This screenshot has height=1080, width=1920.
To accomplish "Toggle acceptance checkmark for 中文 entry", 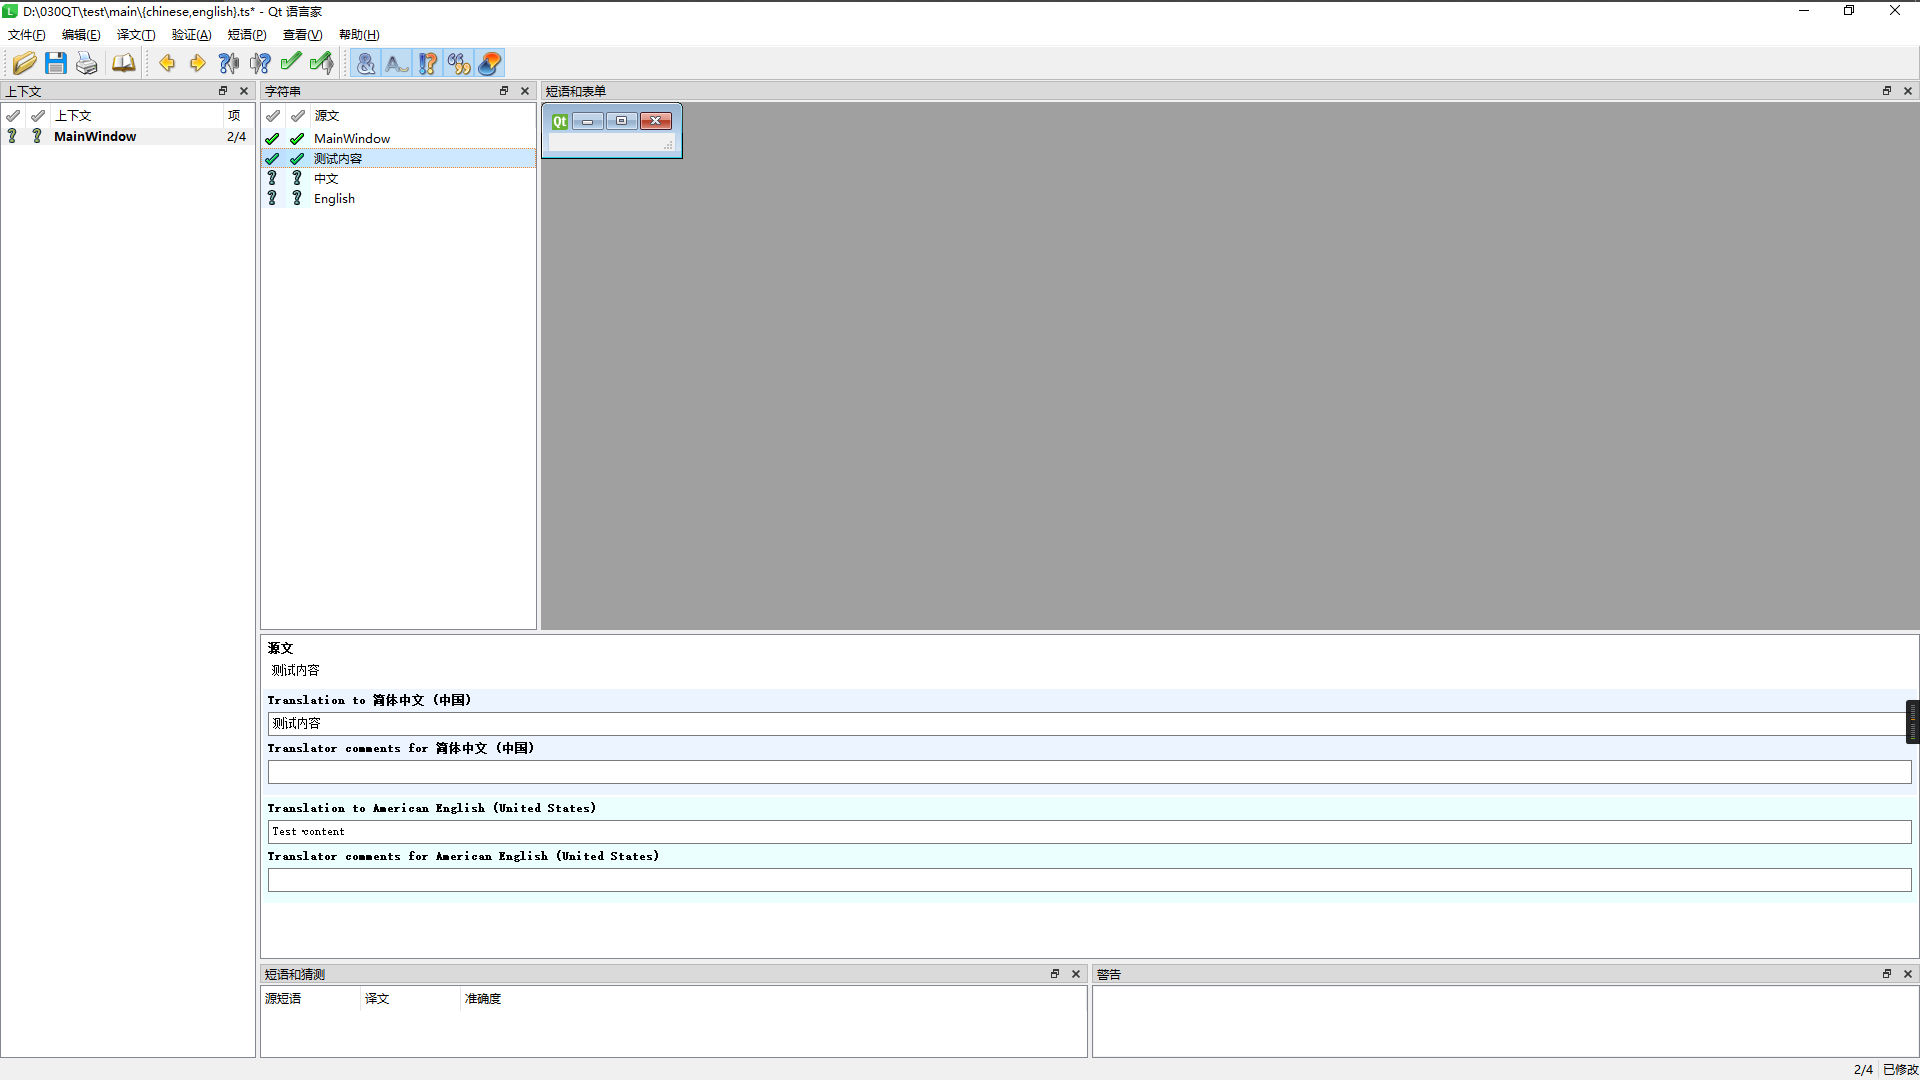I will [x=272, y=178].
